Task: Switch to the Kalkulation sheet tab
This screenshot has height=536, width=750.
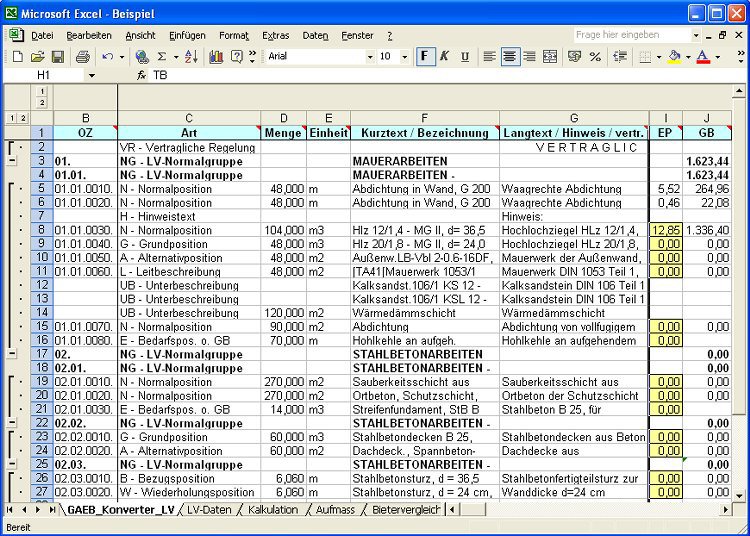Action: coord(273,510)
